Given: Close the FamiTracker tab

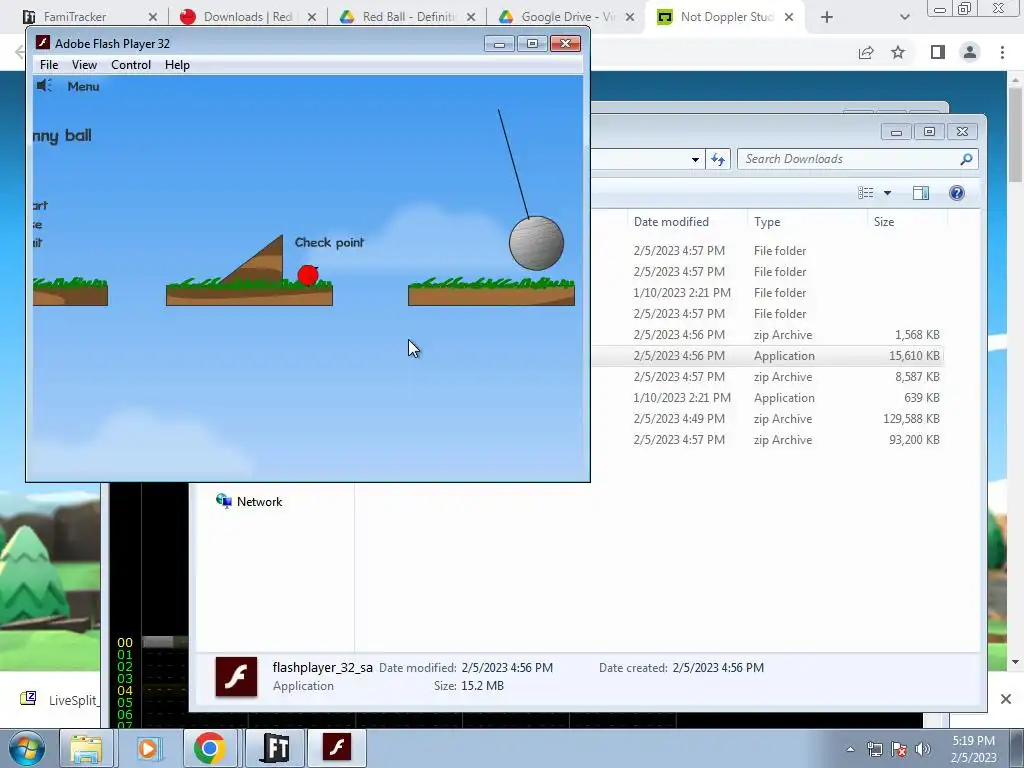Looking at the screenshot, I should click(153, 17).
